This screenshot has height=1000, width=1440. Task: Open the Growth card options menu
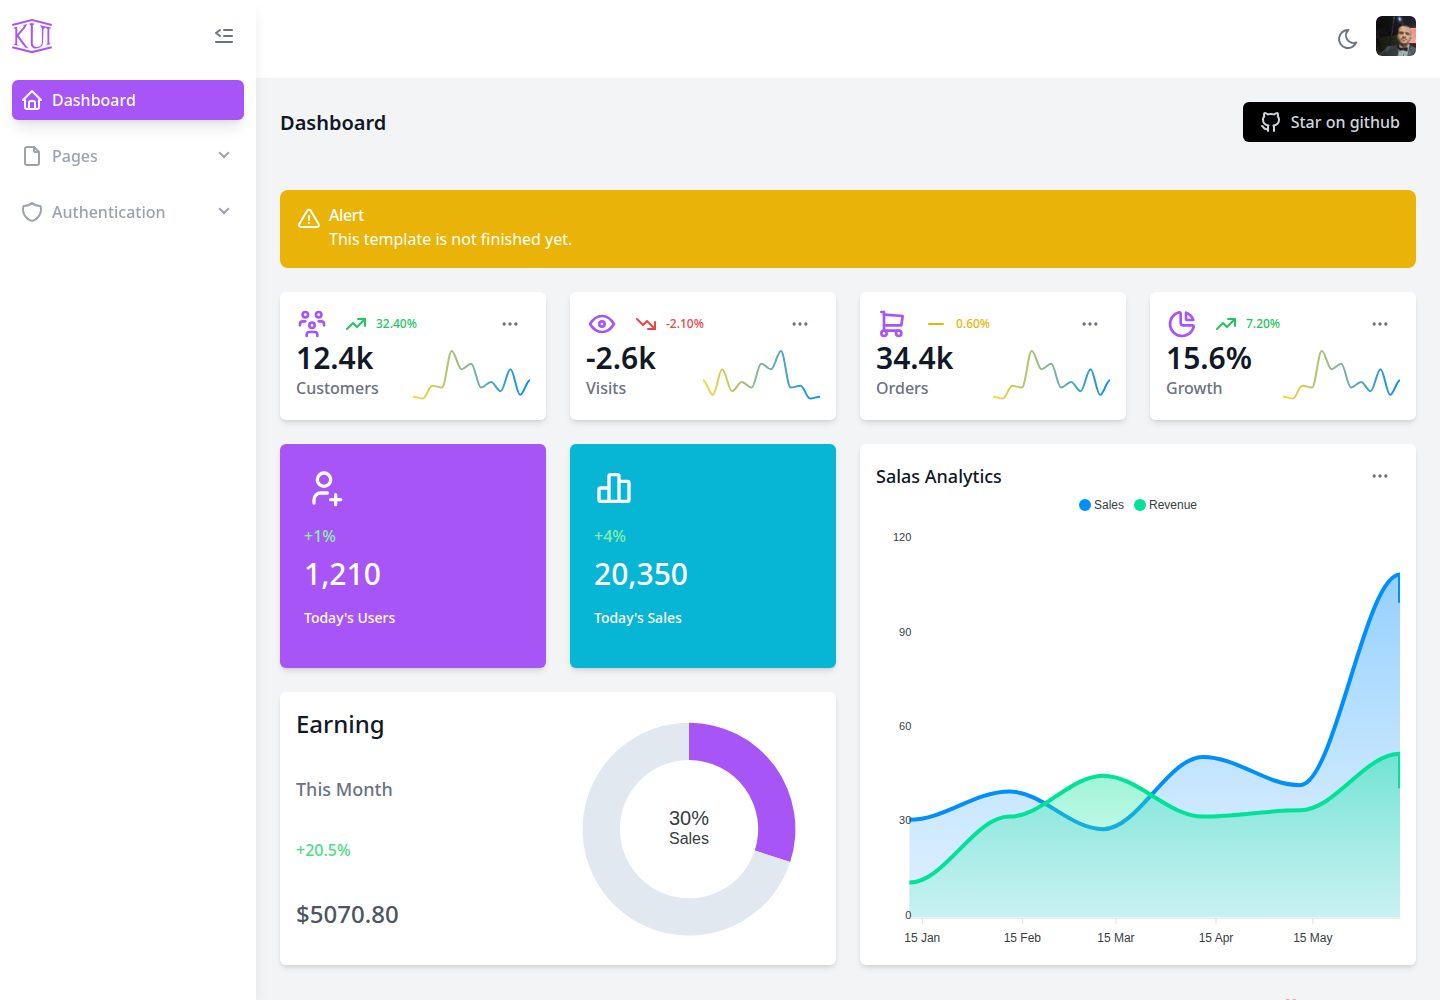coord(1380,324)
